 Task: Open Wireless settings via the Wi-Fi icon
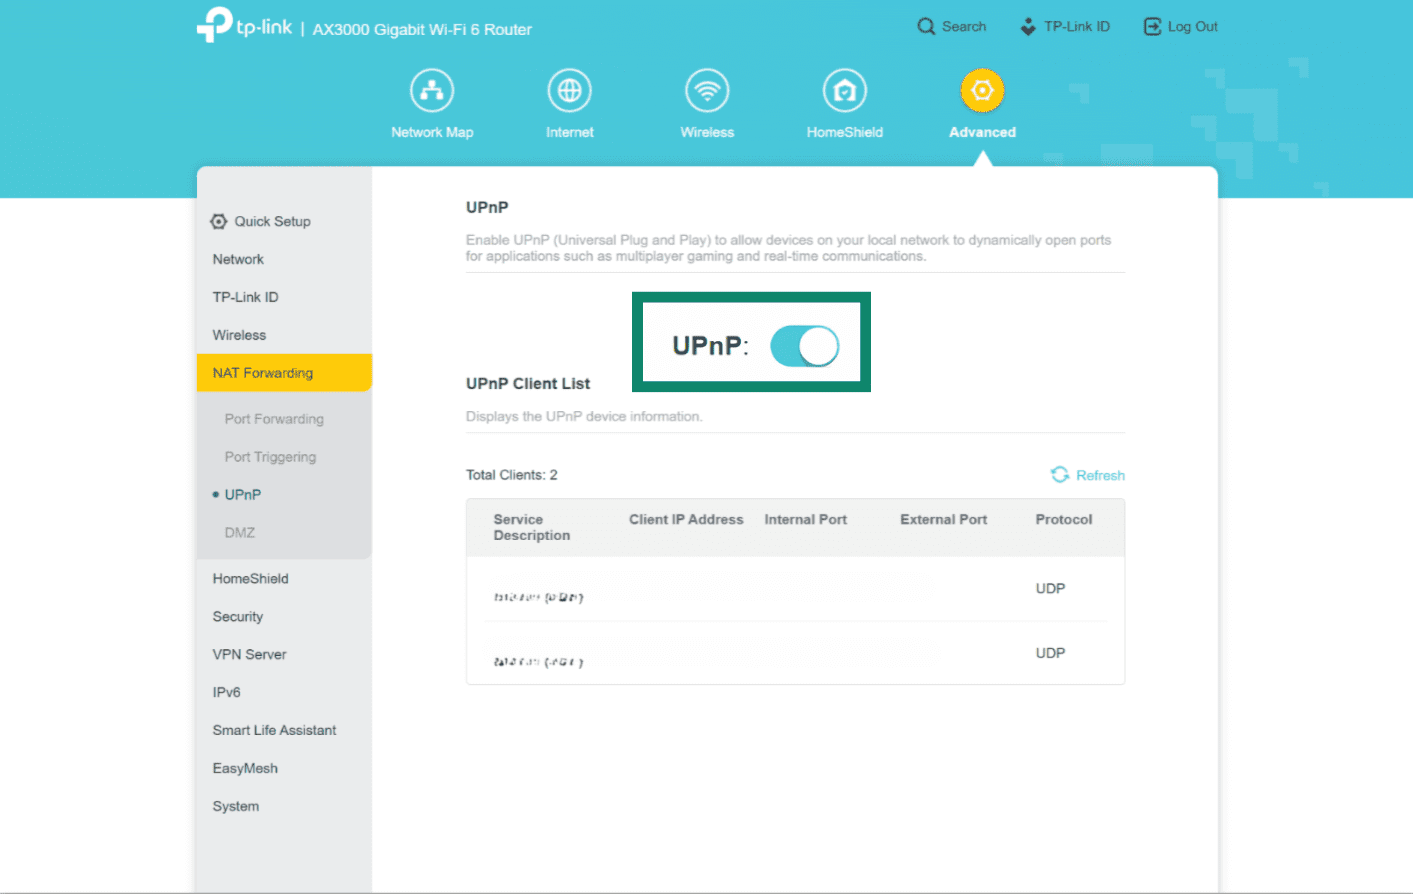[x=707, y=89]
